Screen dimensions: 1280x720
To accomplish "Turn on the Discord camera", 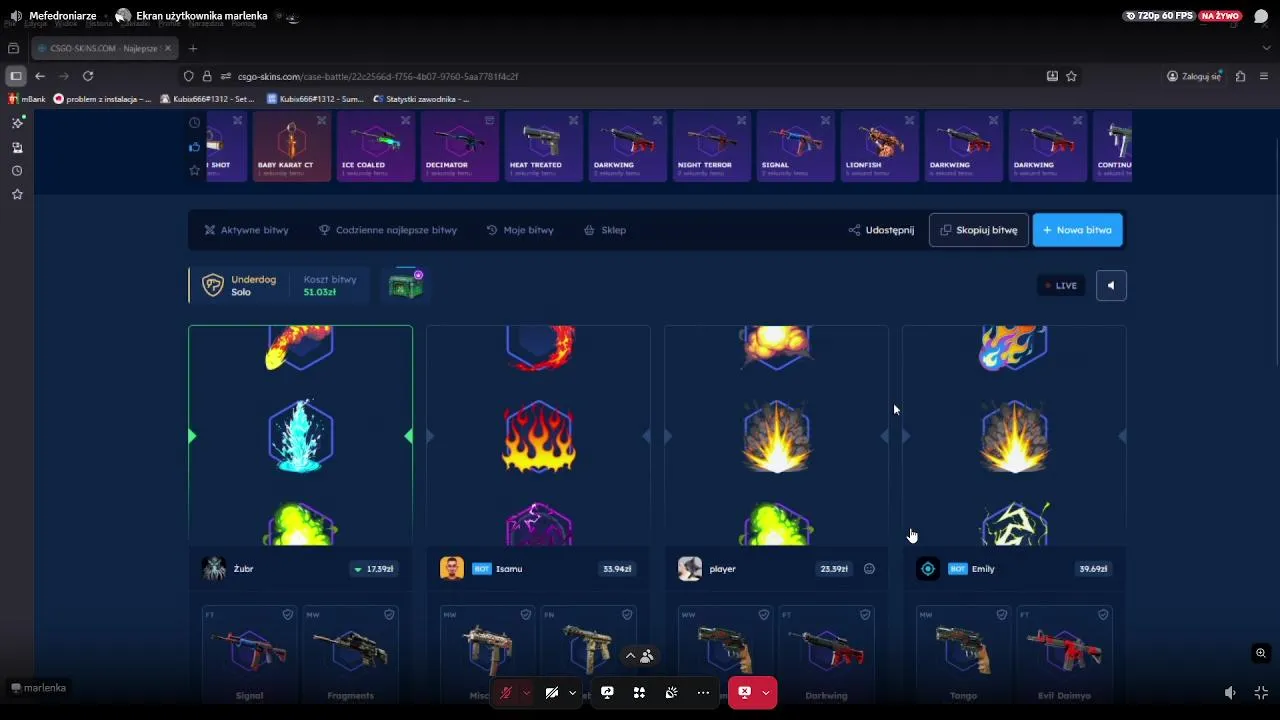I will (x=552, y=692).
